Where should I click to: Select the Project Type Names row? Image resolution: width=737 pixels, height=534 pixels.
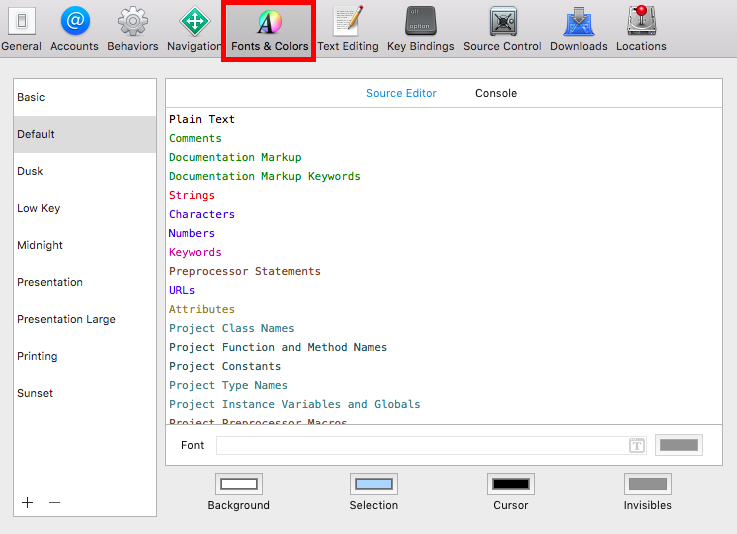(x=444, y=385)
